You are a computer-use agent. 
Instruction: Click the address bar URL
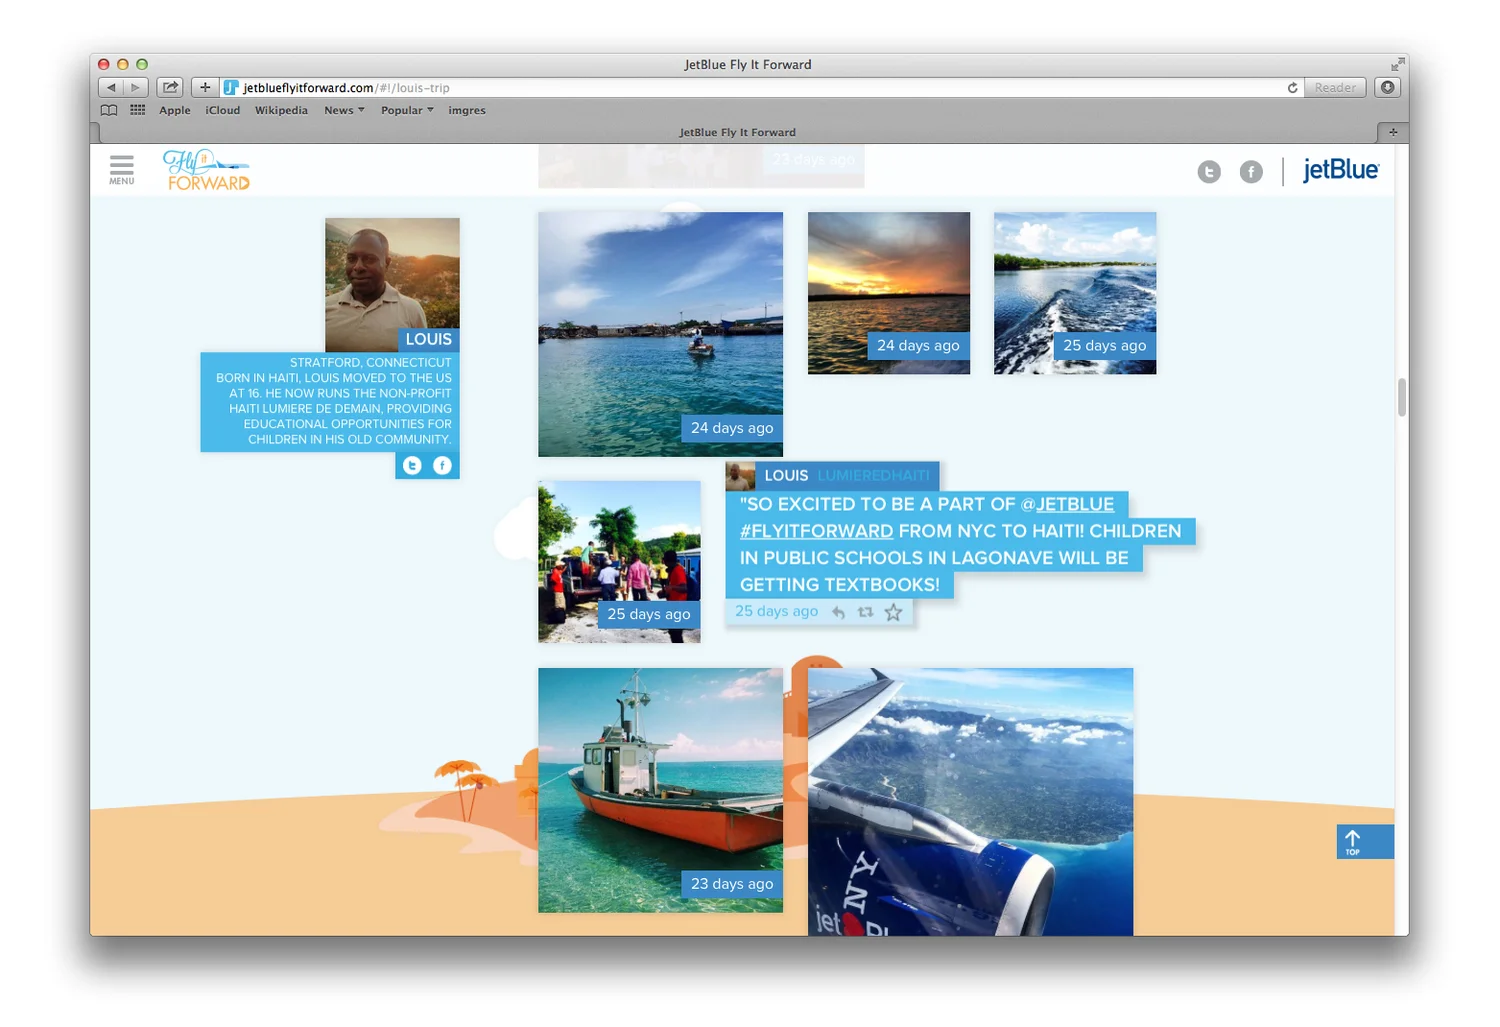[x=346, y=88]
